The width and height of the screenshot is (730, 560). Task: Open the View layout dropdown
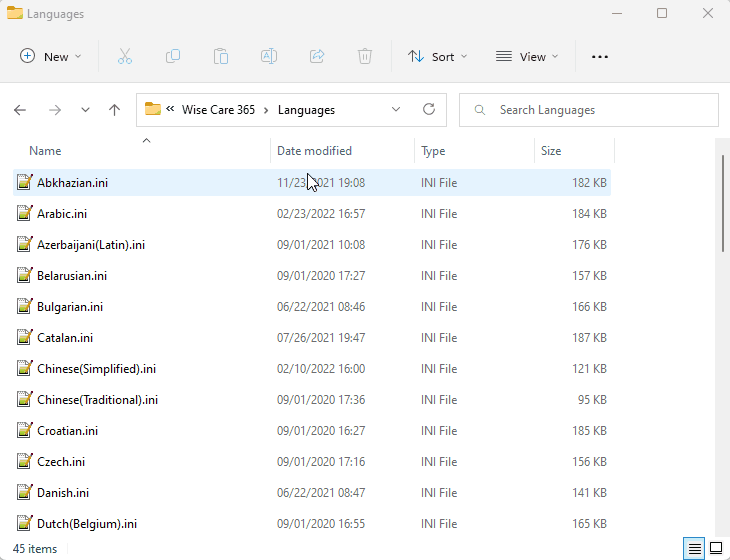coord(527,57)
